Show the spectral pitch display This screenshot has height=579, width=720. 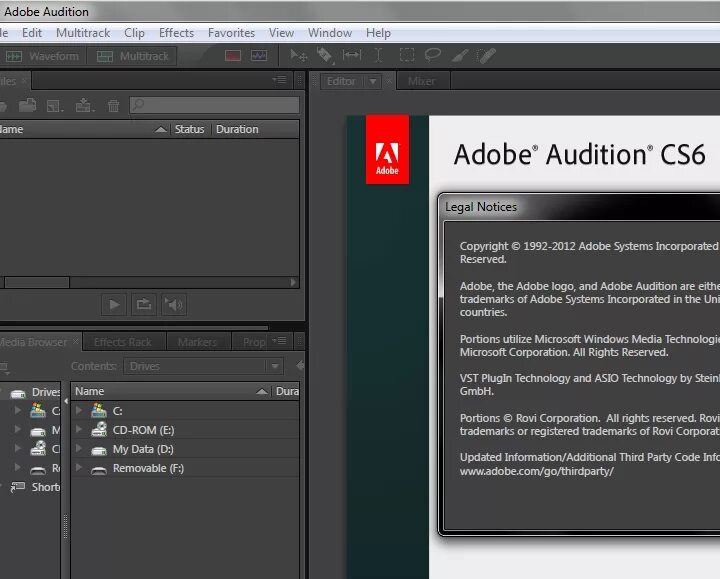[259, 56]
